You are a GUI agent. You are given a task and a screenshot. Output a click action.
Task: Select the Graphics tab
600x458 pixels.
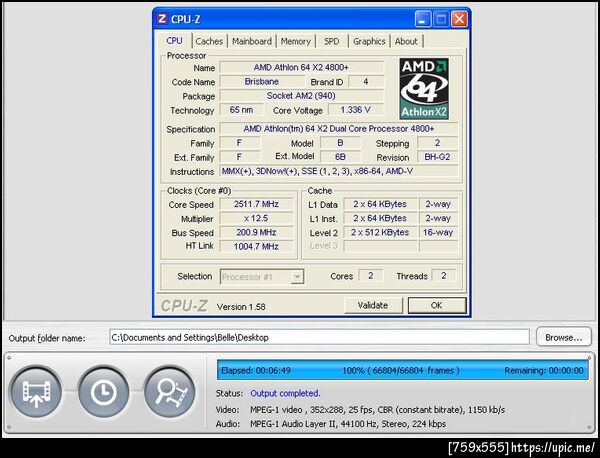point(369,41)
